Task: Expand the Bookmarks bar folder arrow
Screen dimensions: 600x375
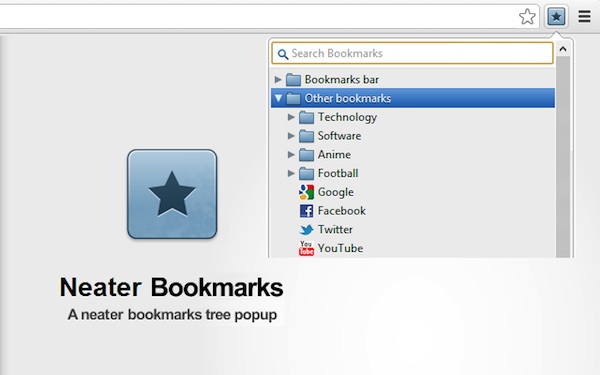Action: click(278, 80)
